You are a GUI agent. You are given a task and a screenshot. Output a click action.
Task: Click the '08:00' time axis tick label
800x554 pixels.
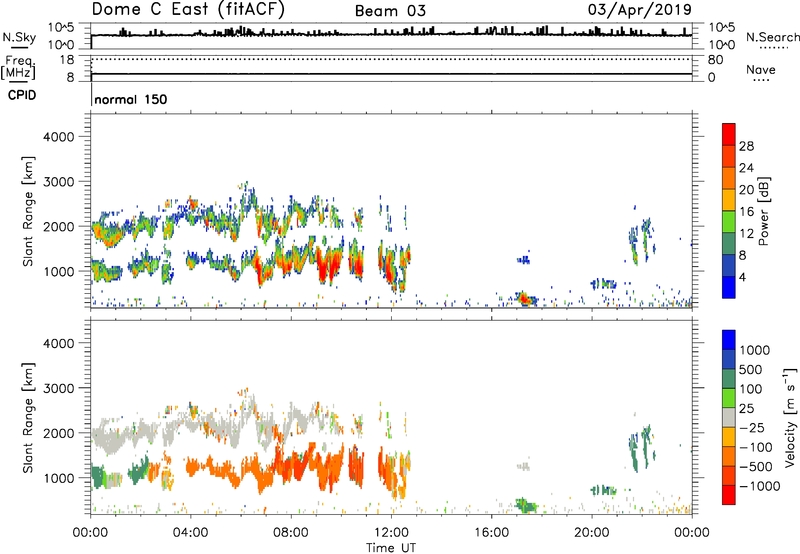291,533
